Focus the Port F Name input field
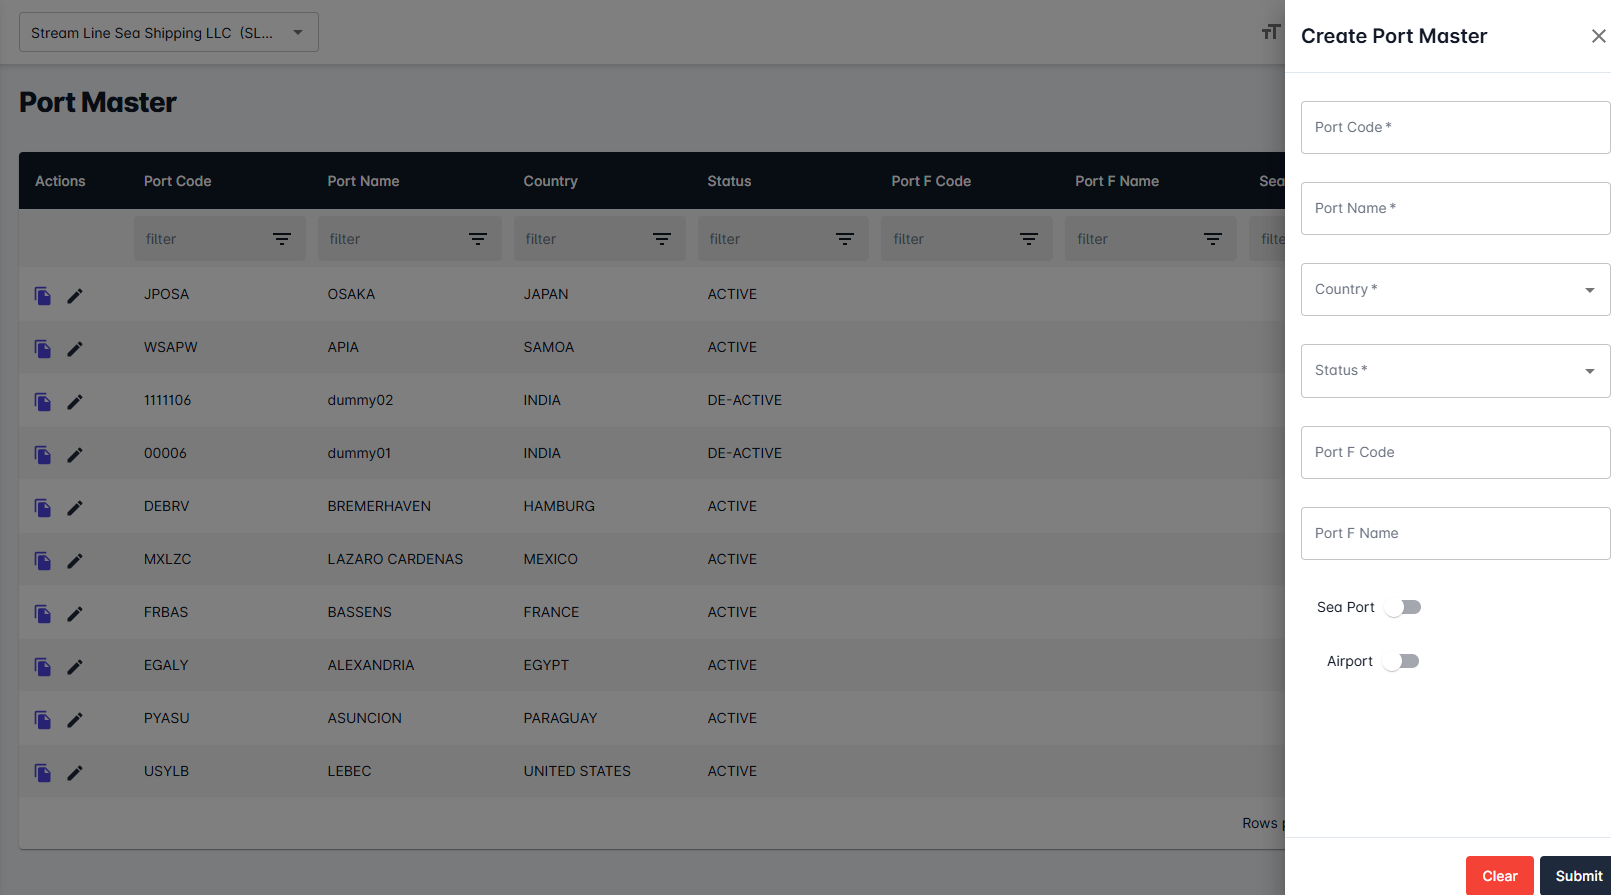The image size is (1611, 895). click(x=1455, y=533)
